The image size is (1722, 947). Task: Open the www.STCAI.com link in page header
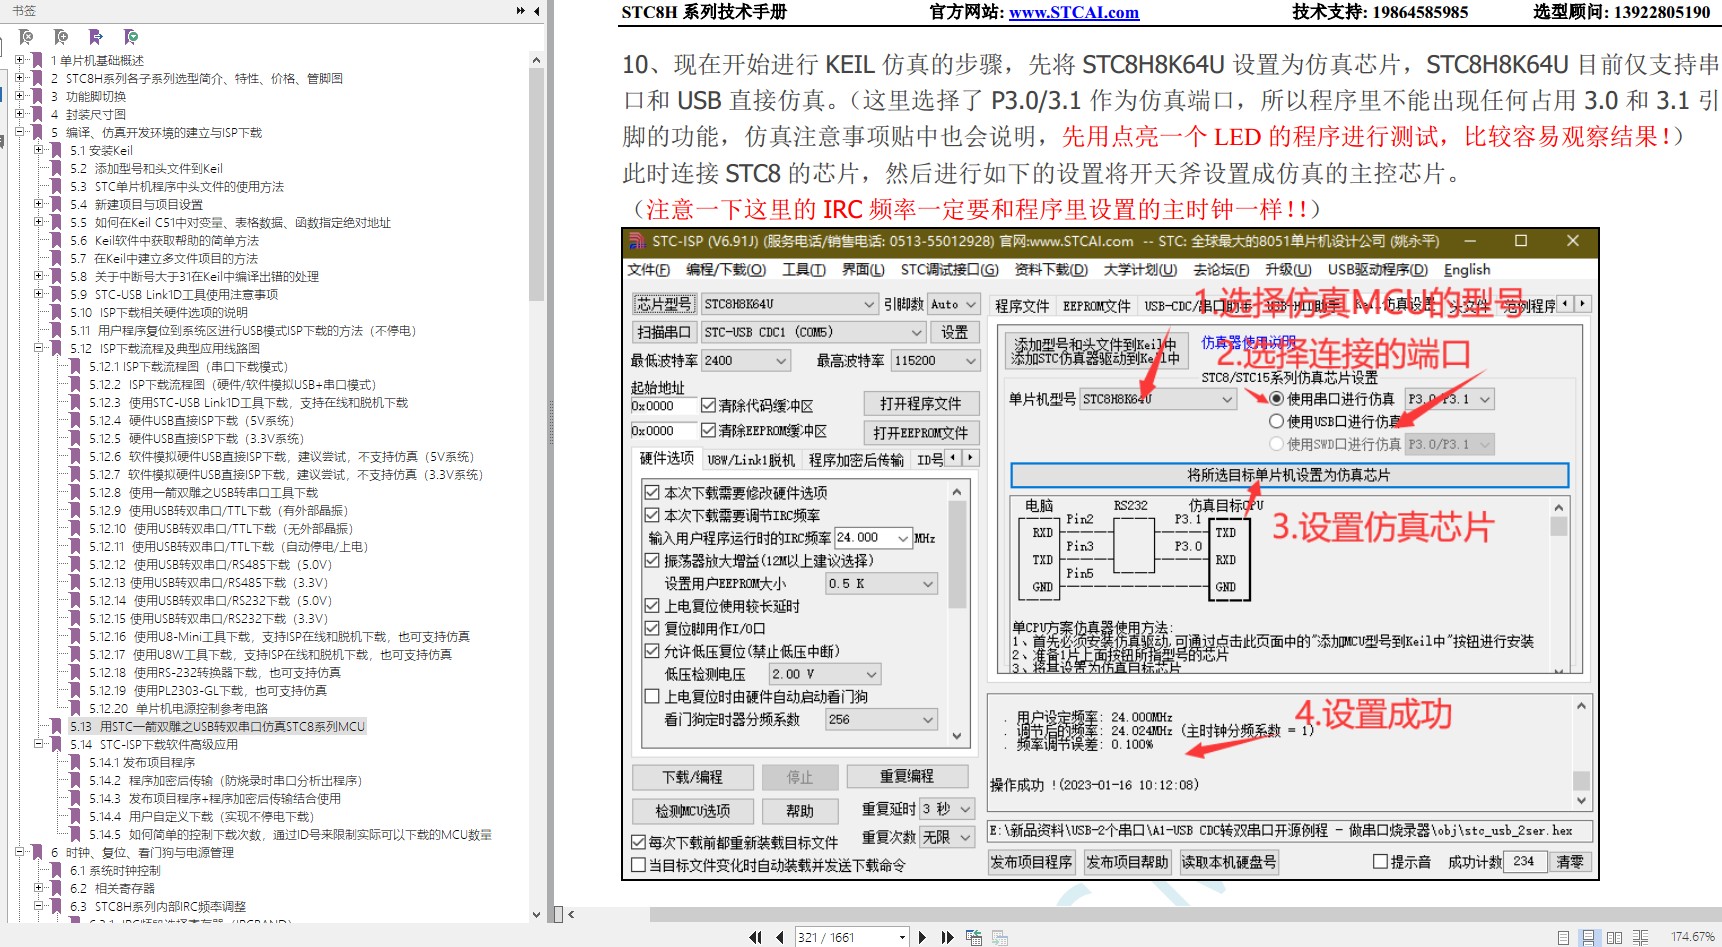[1074, 12]
